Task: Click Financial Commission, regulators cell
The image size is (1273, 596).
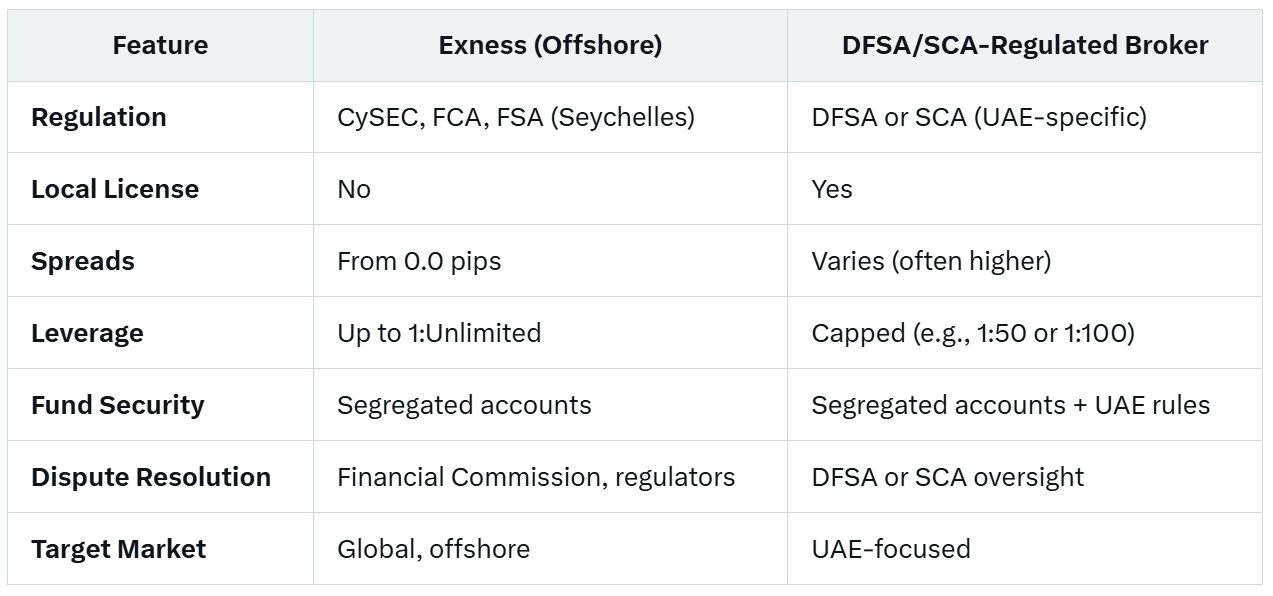Action: [536, 477]
